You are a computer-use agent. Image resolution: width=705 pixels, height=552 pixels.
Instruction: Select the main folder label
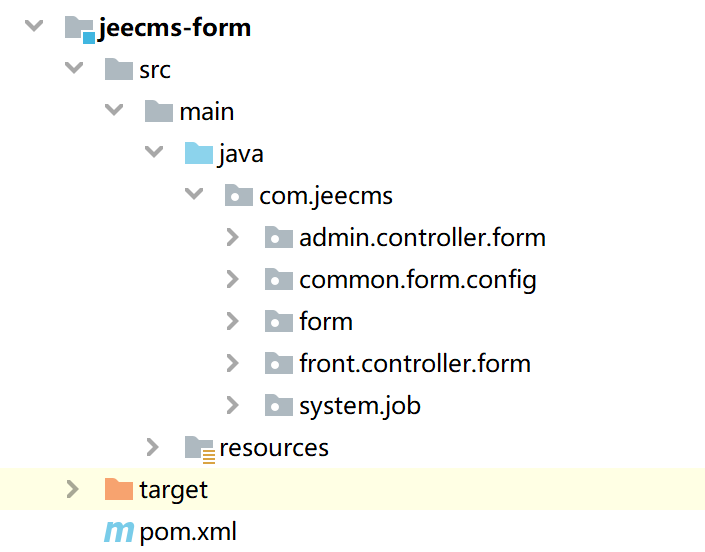(x=207, y=111)
